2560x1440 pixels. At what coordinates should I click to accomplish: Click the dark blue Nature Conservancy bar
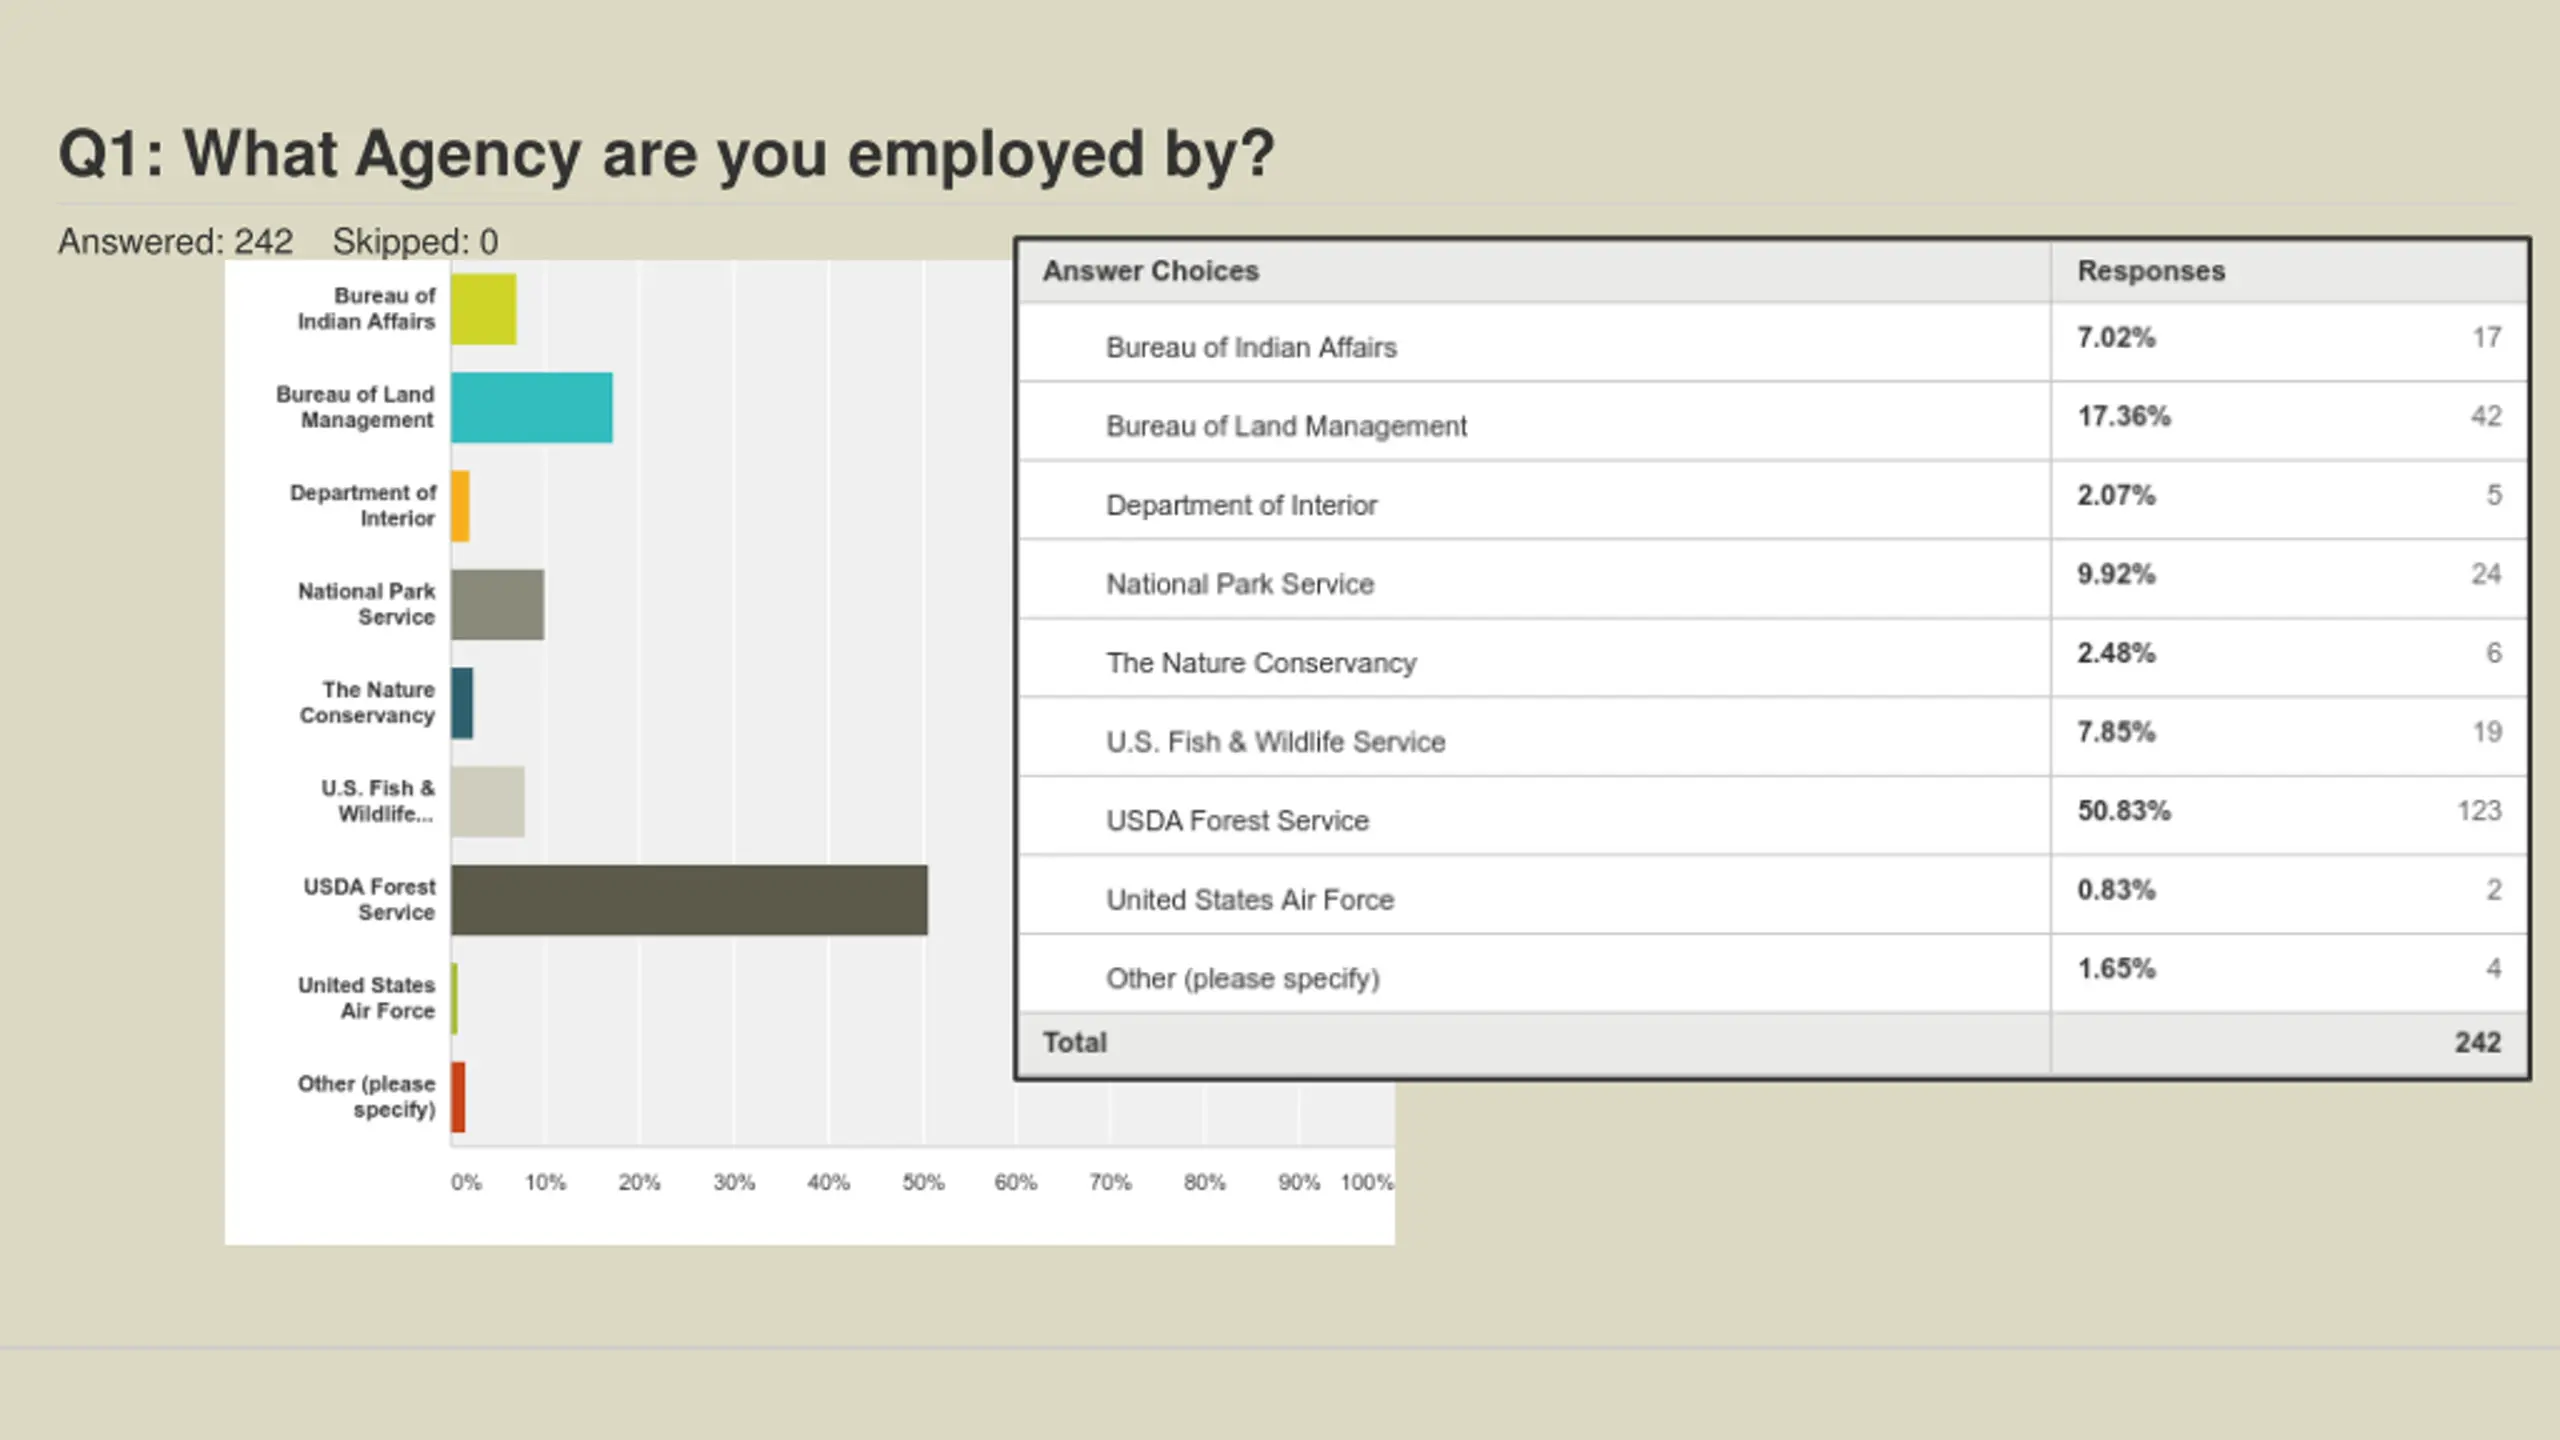pos(462,703)
